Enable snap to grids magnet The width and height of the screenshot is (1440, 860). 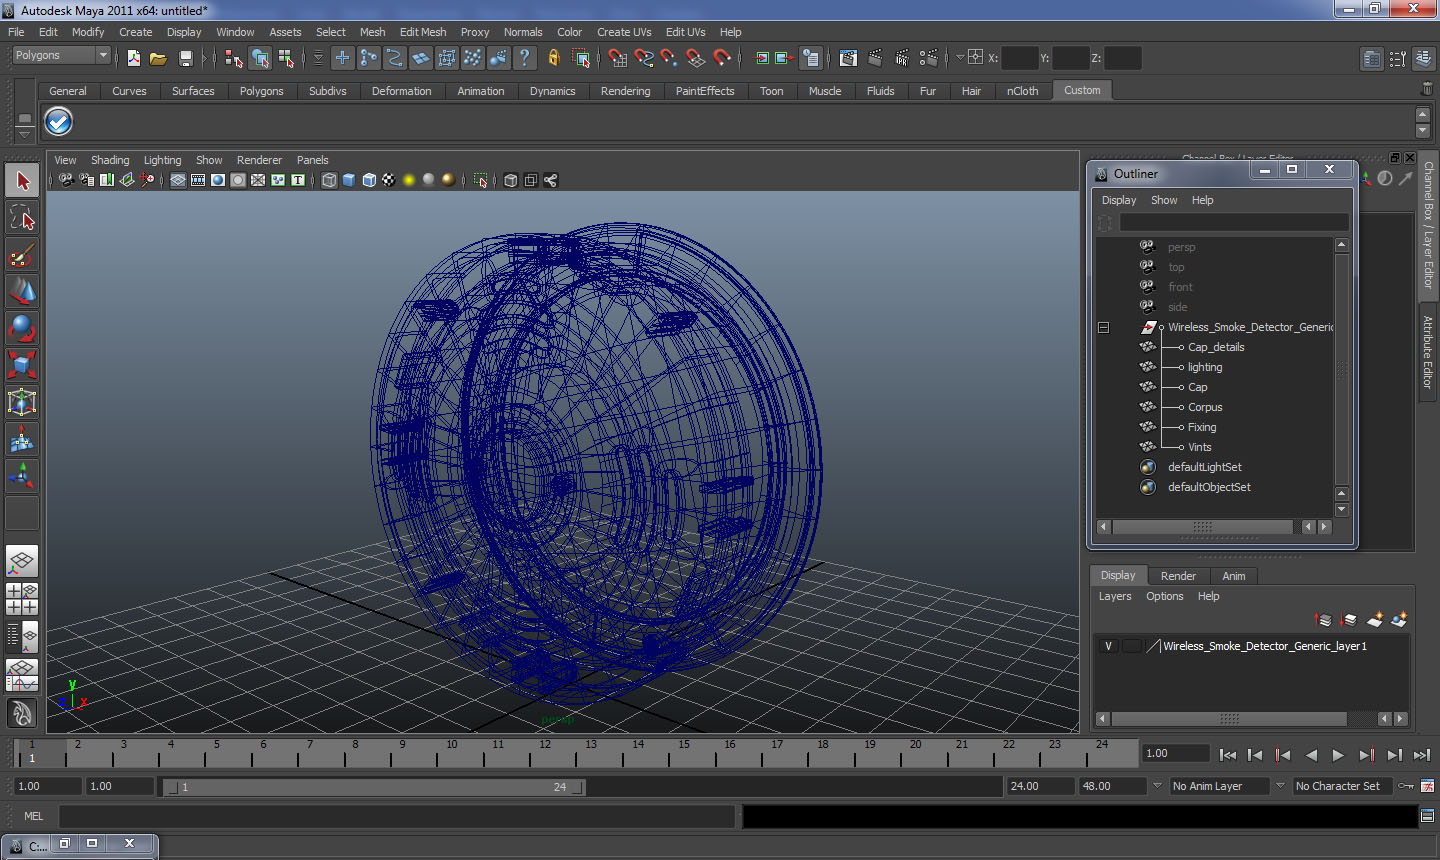618,58
